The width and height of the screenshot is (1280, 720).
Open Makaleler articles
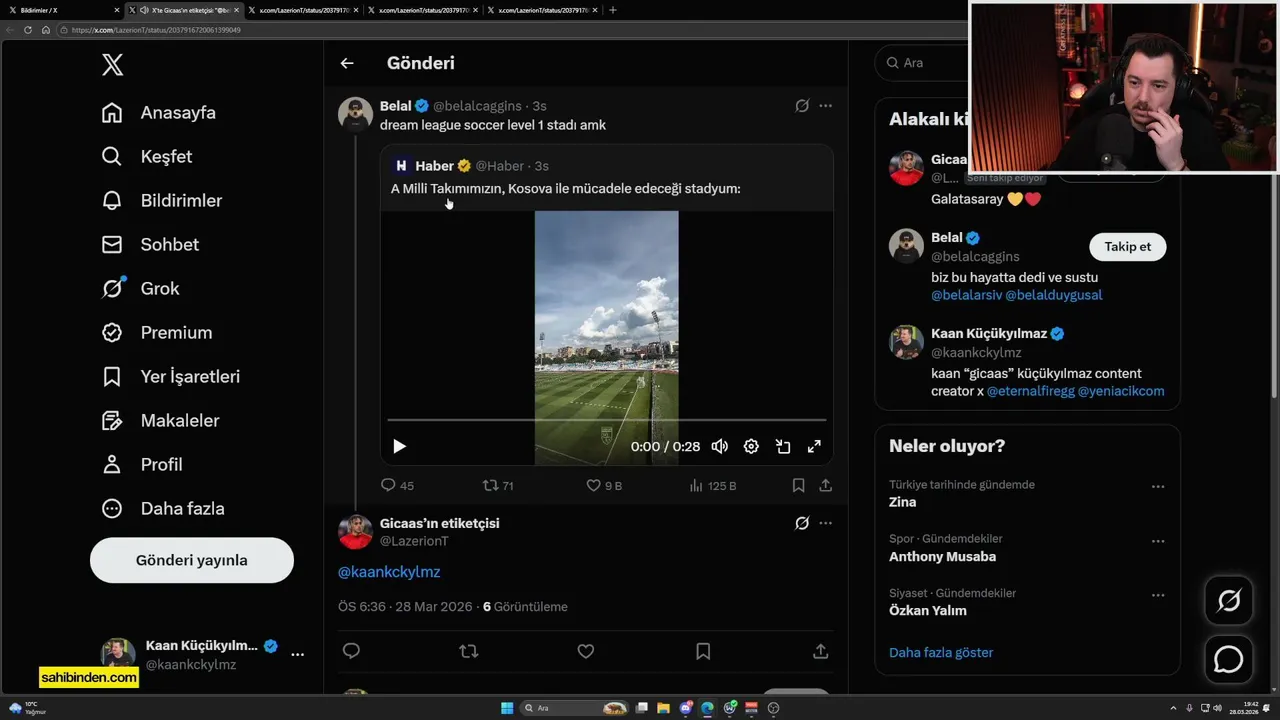pyautogui.click(x=160, y=421)
